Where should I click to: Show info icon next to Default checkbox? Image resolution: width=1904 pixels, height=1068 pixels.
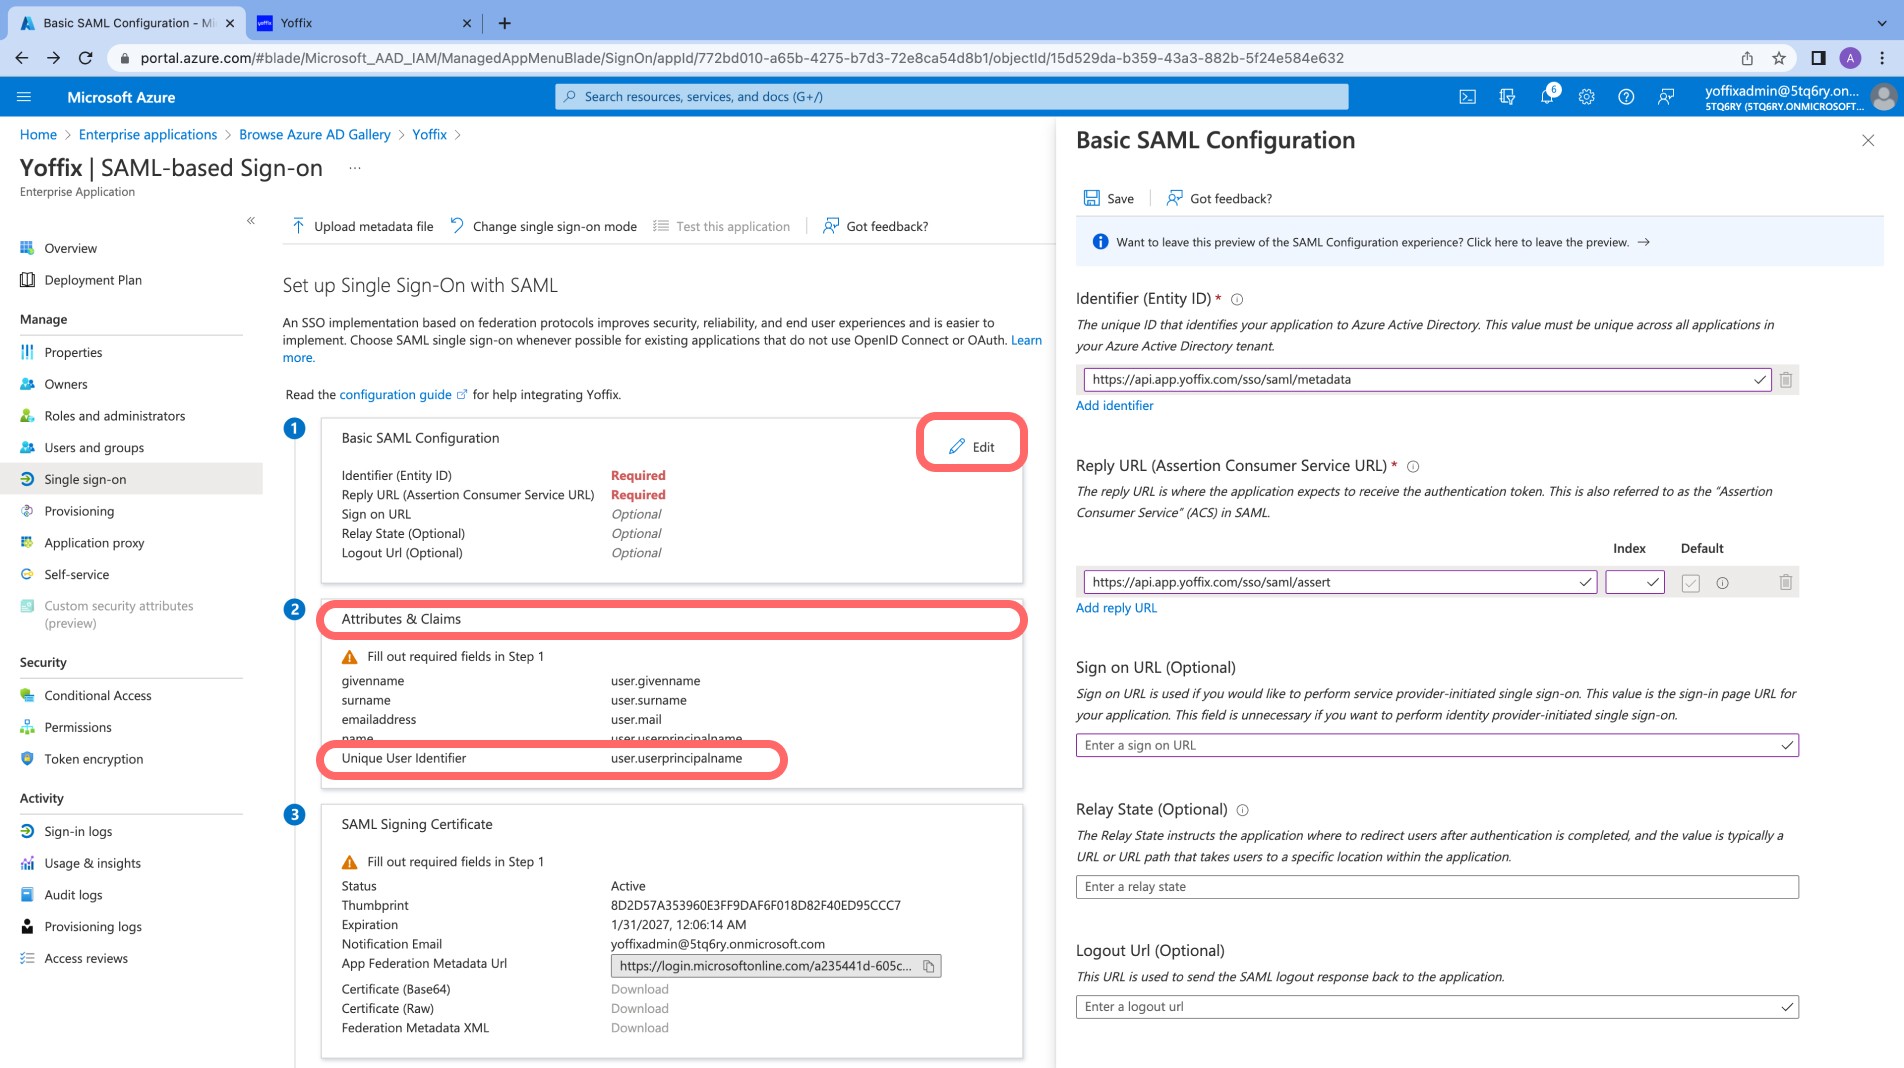click(x=1722, y=583)
